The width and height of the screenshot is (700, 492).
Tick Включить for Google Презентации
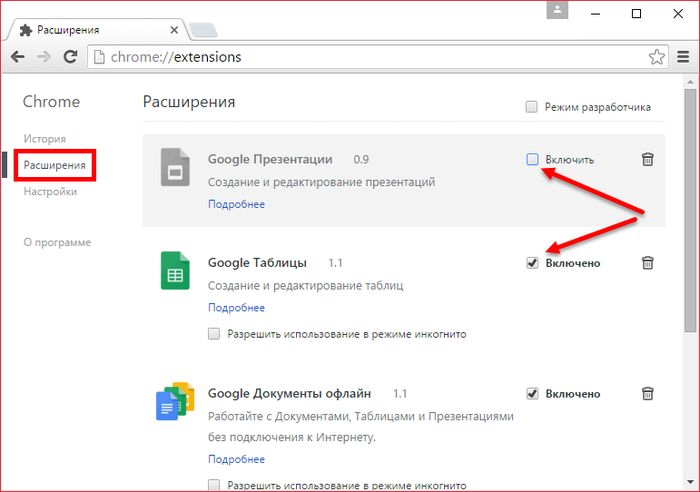click(x=532, y=159)
